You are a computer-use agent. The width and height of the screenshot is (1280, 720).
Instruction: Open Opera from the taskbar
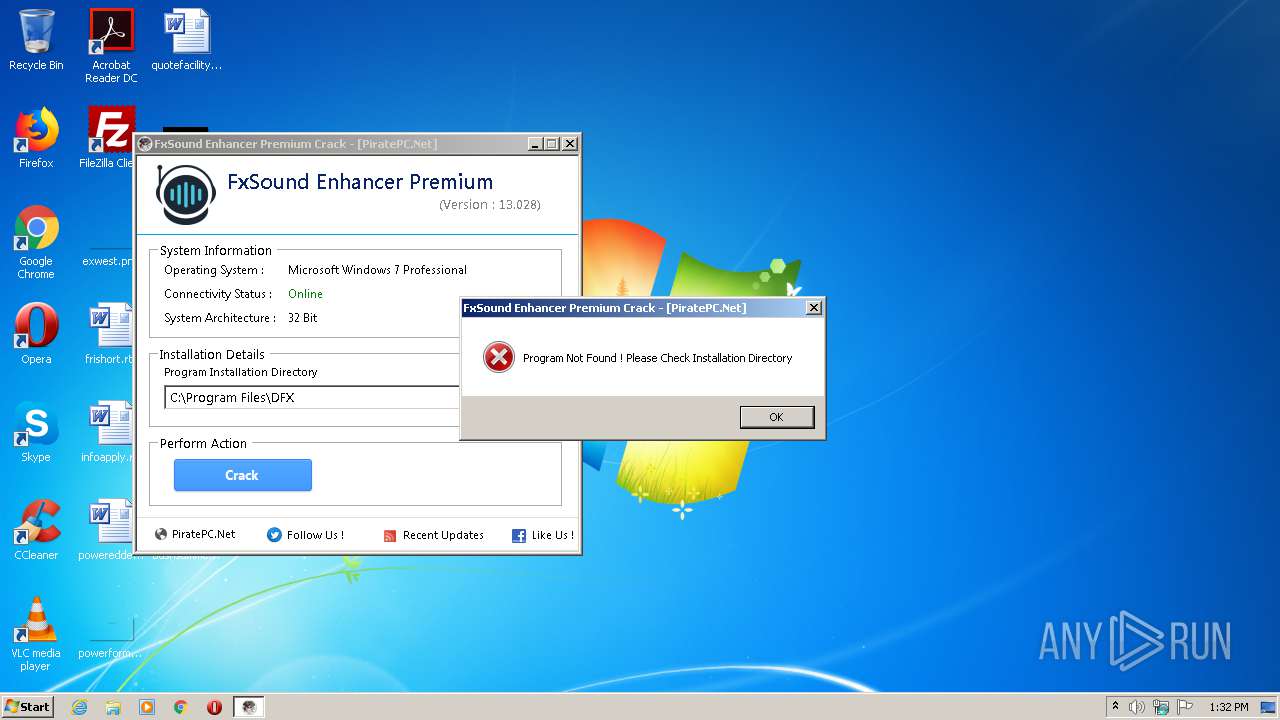point(214,707)
